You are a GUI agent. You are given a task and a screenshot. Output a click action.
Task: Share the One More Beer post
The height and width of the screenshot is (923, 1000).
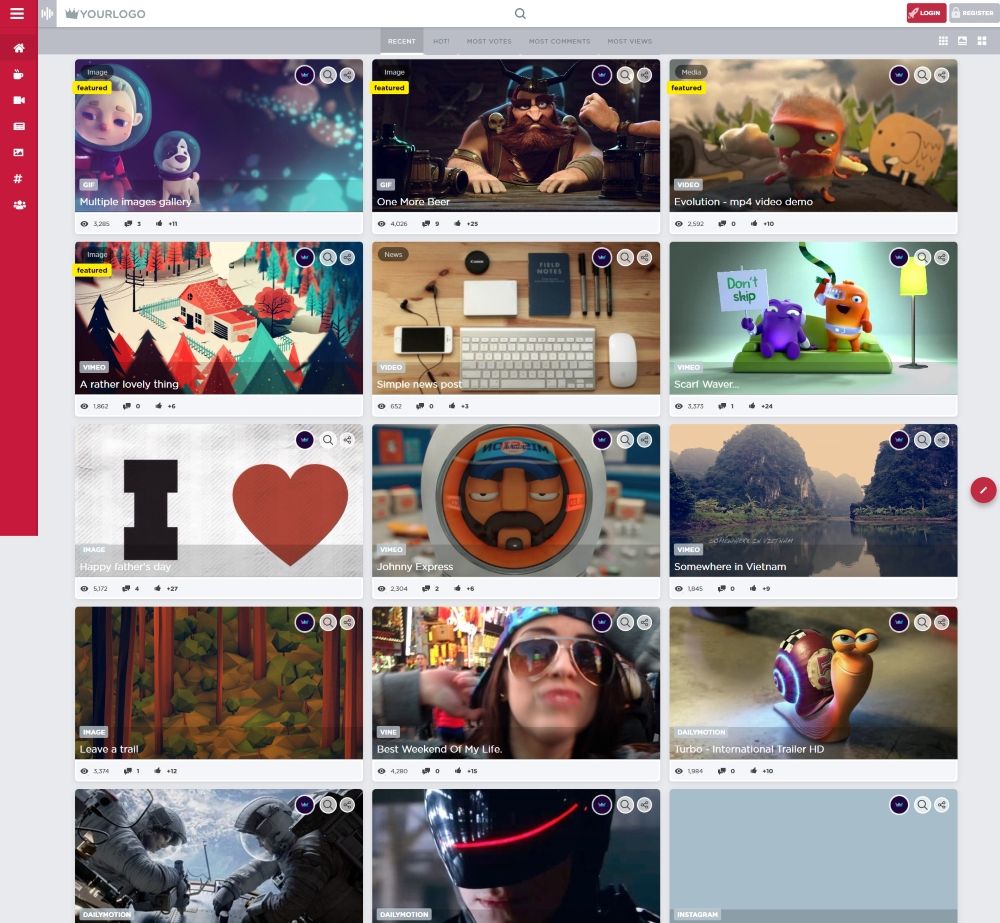pyautogui.click(x=645, y=75)
